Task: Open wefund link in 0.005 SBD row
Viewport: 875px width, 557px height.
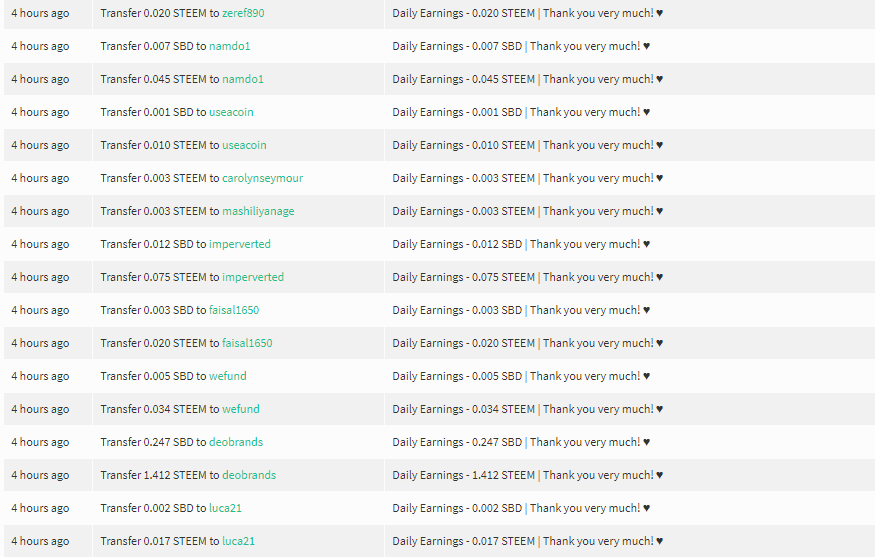Action: pyautogui.click(x=228, y=375)
